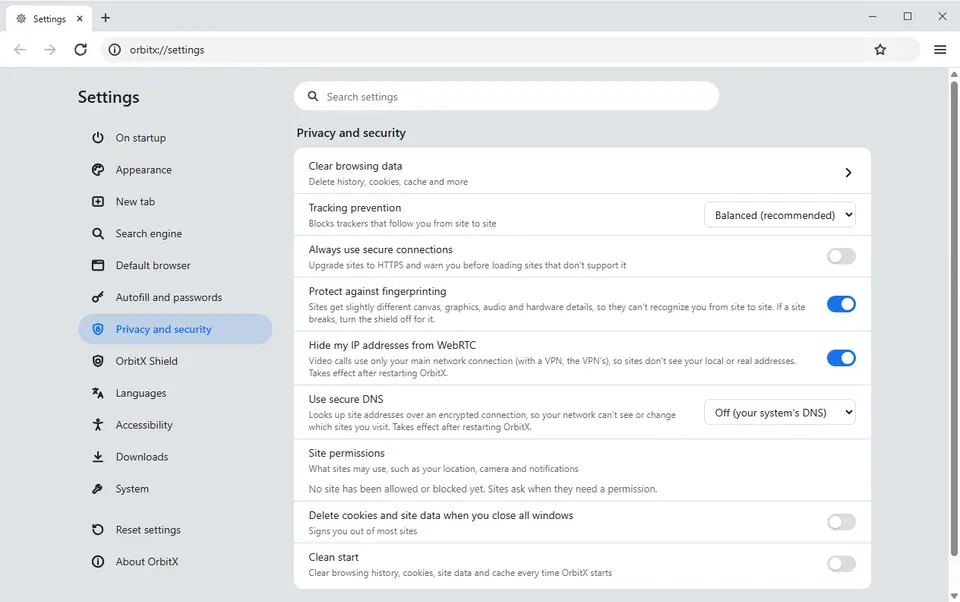Open the hamburger main menu
Image resolution: width=960 pixels, height=602 pixels.
940,50
